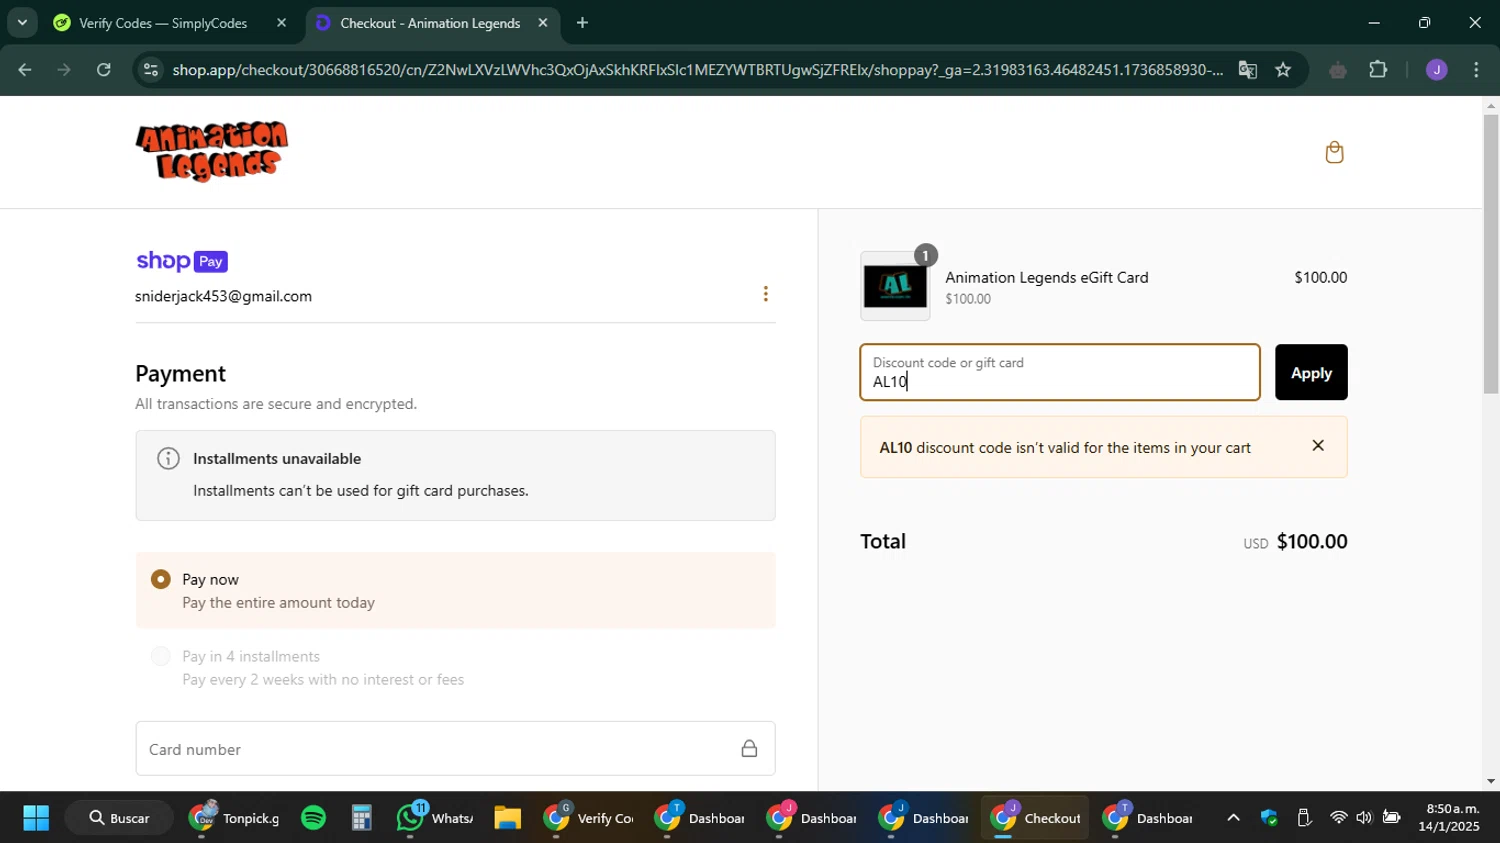The height and width of the screenshot is (843, 1500).
Task: Go back to the previous page
Action: tap(25, 70)
